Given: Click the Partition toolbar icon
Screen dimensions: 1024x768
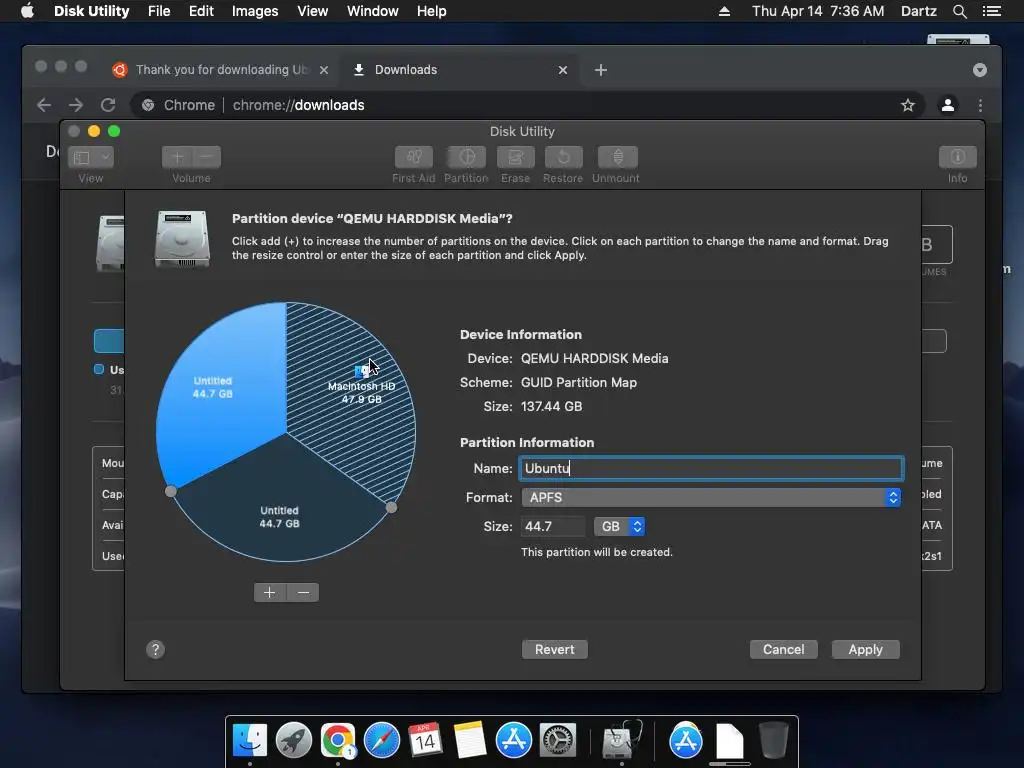Looking at the screenshot, I should click(466, 157).
